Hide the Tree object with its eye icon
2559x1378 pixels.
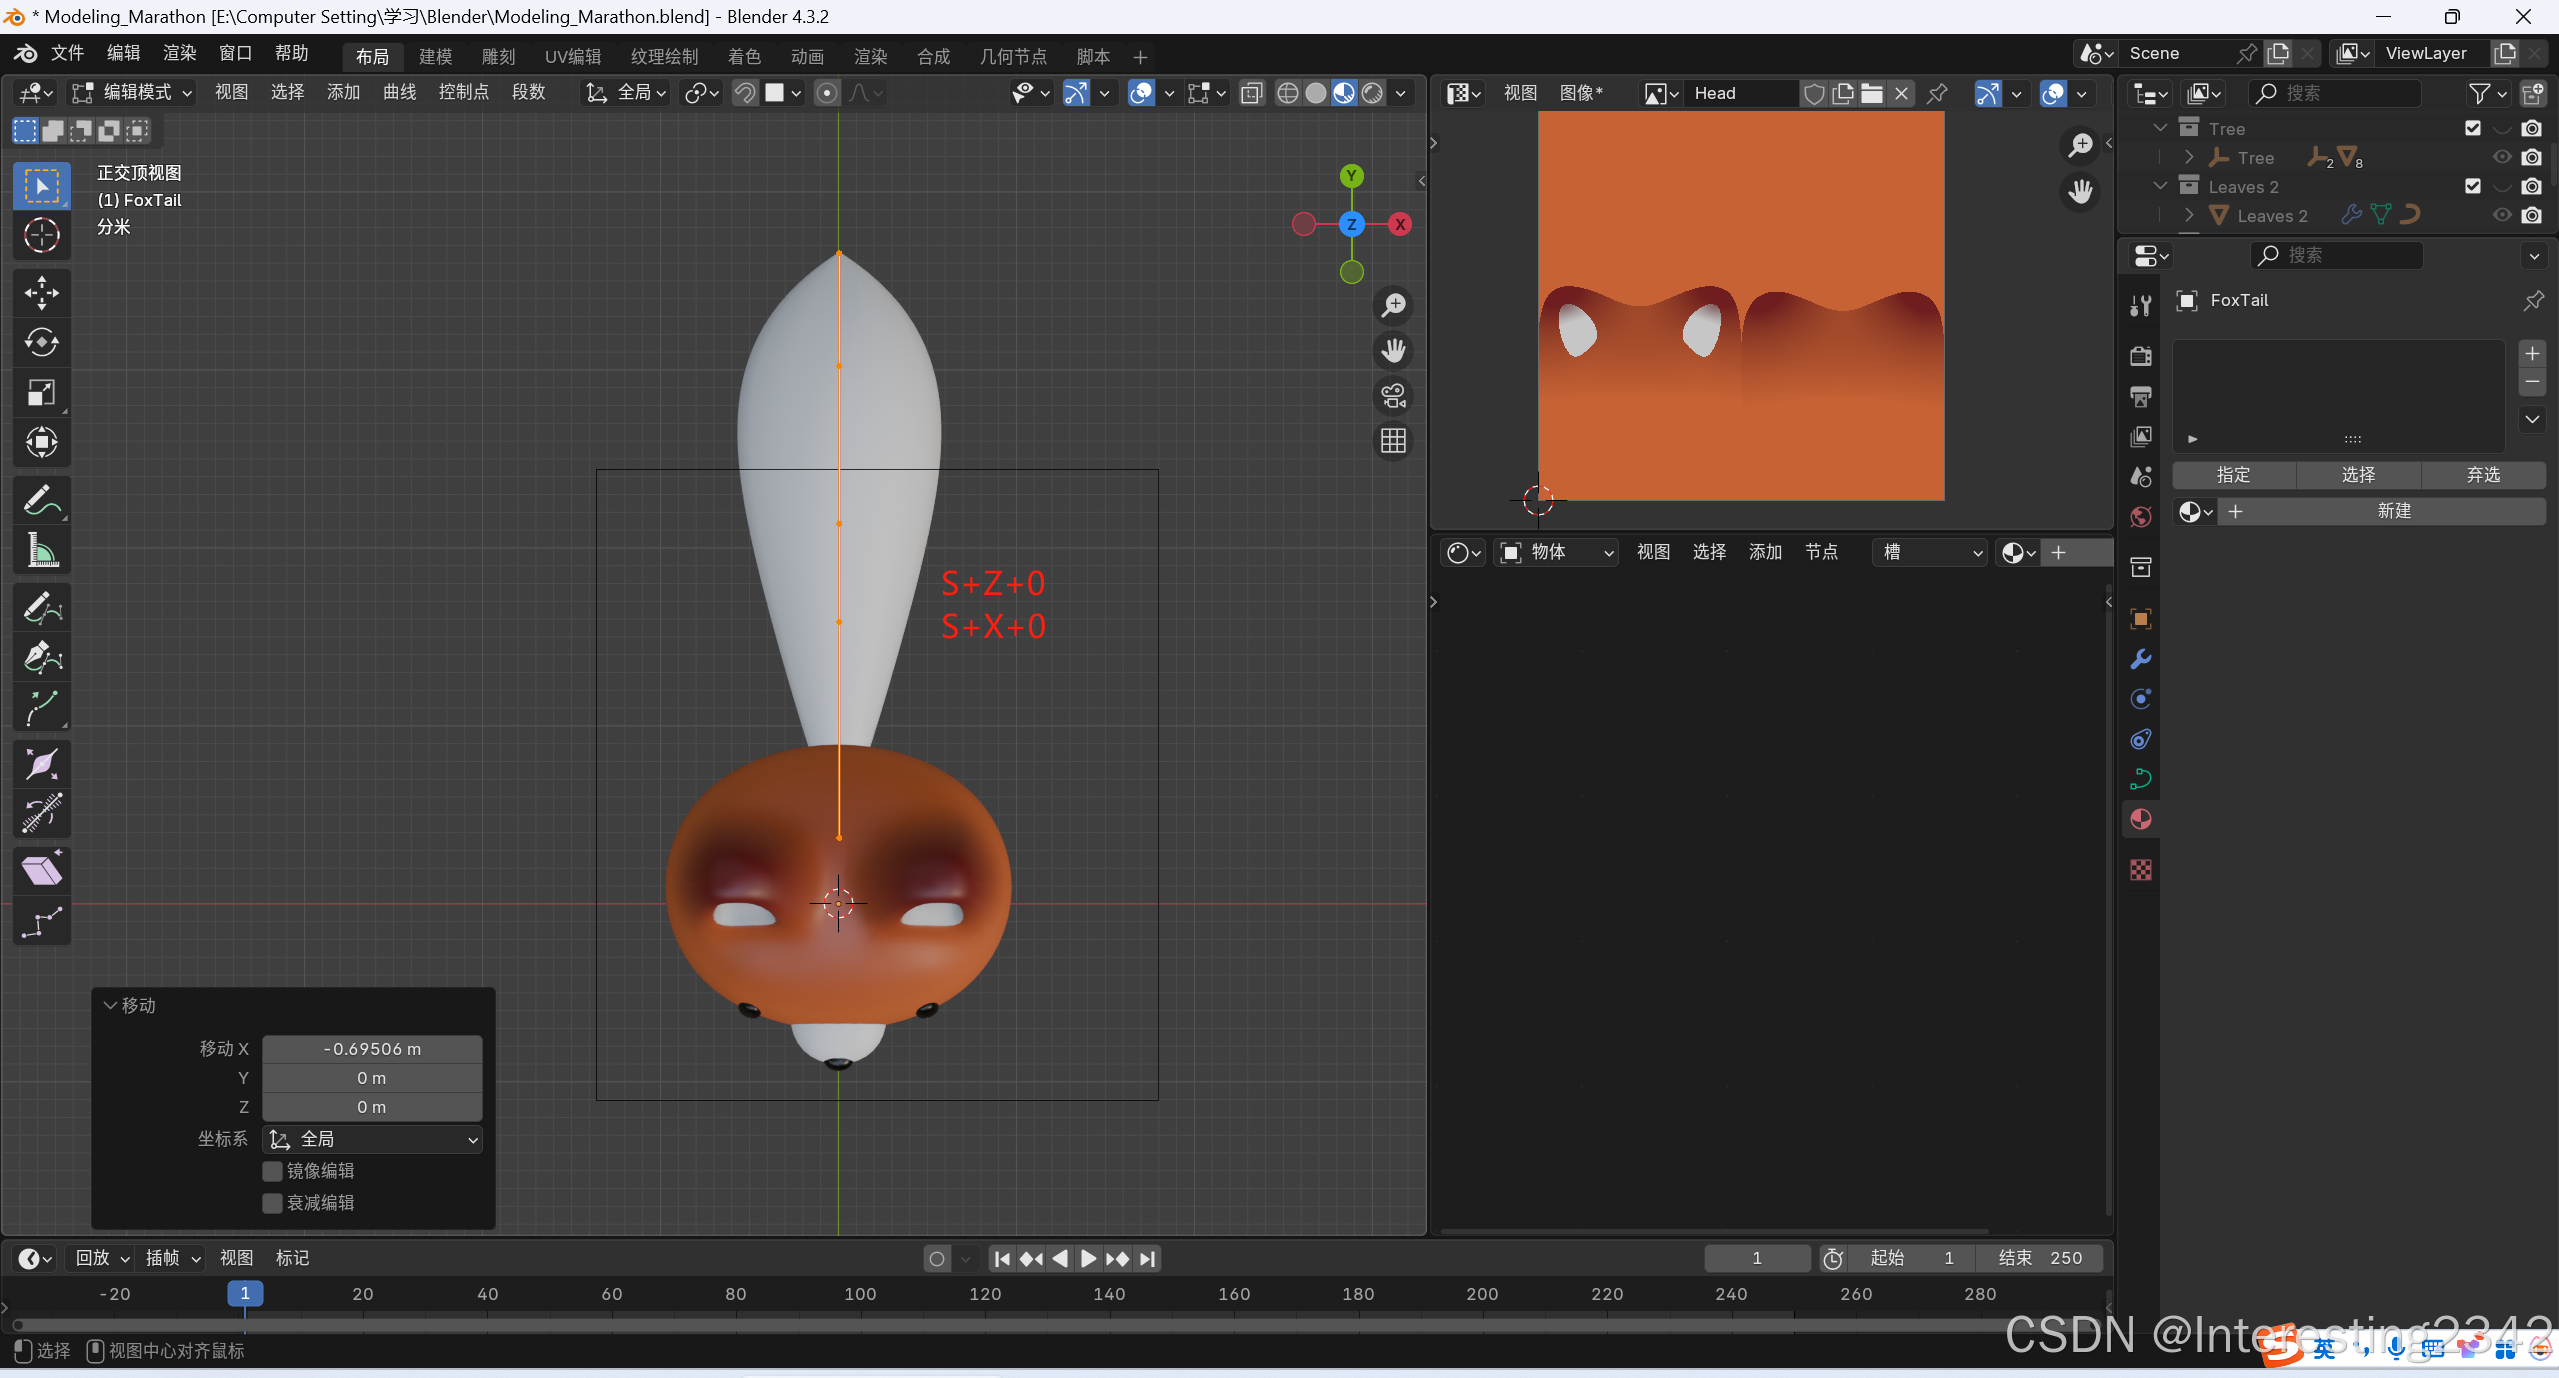coord(2502,157)
